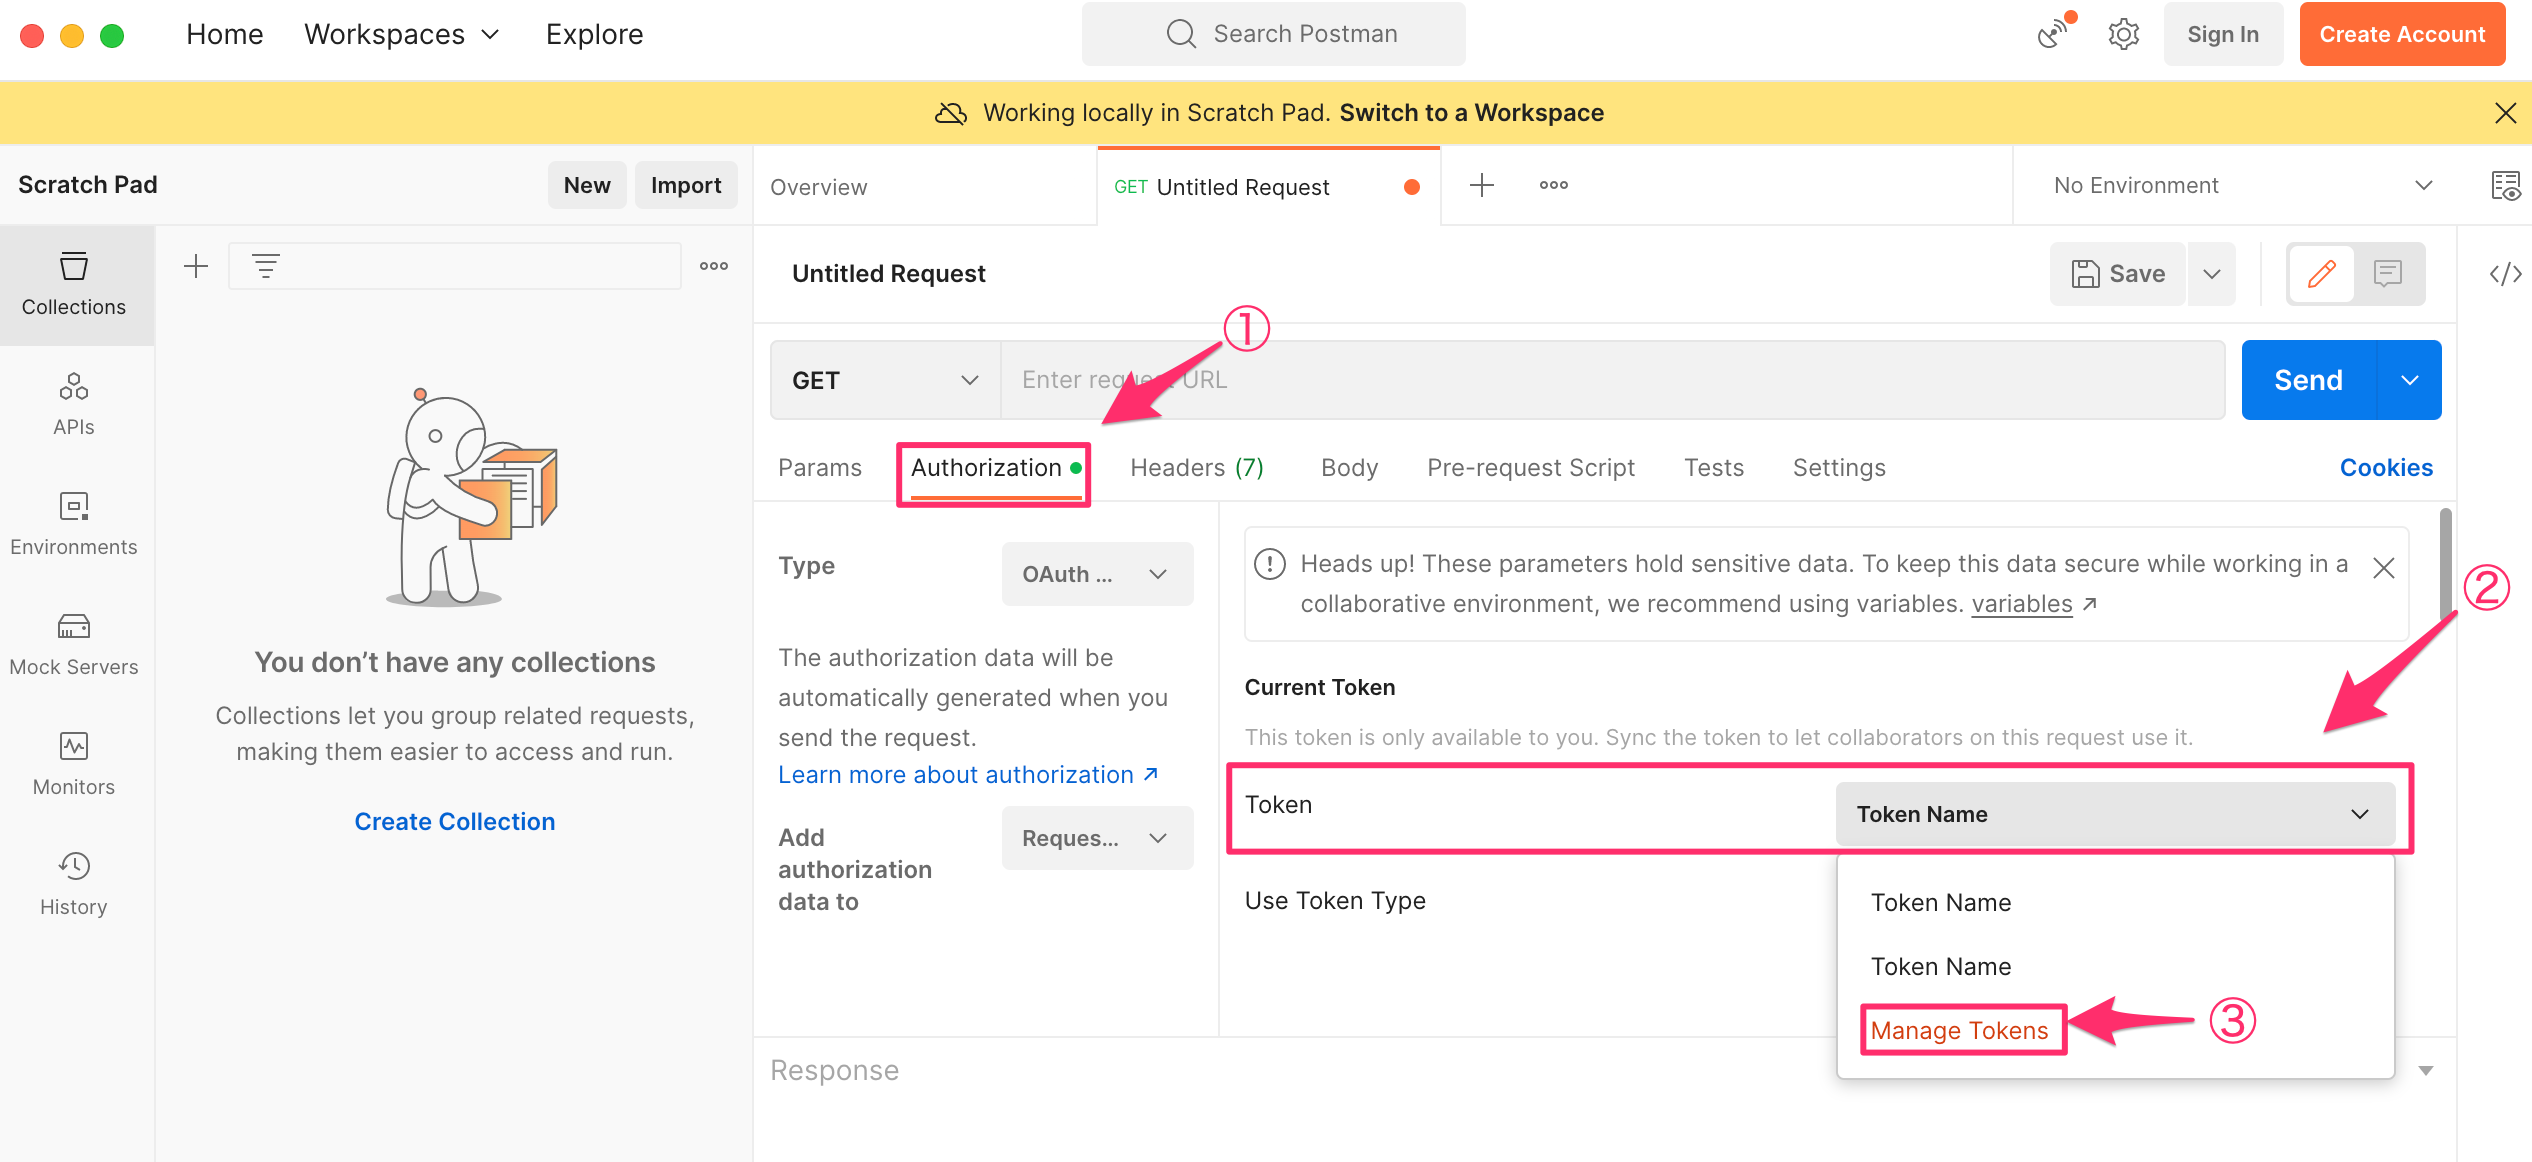Open the No Environment selector
The width and height of the screenshot is (2532, 1162).
coord(2242,185)
